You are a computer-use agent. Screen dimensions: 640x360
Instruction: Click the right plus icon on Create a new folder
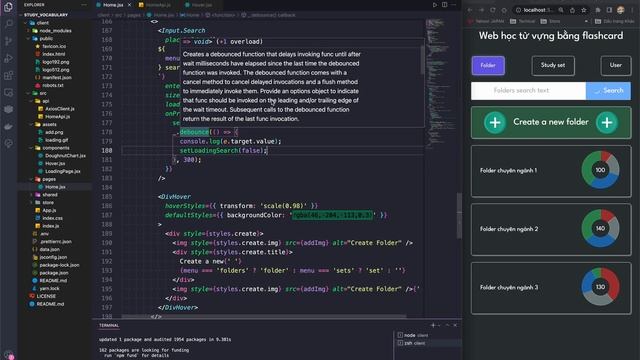pos(607,122)
